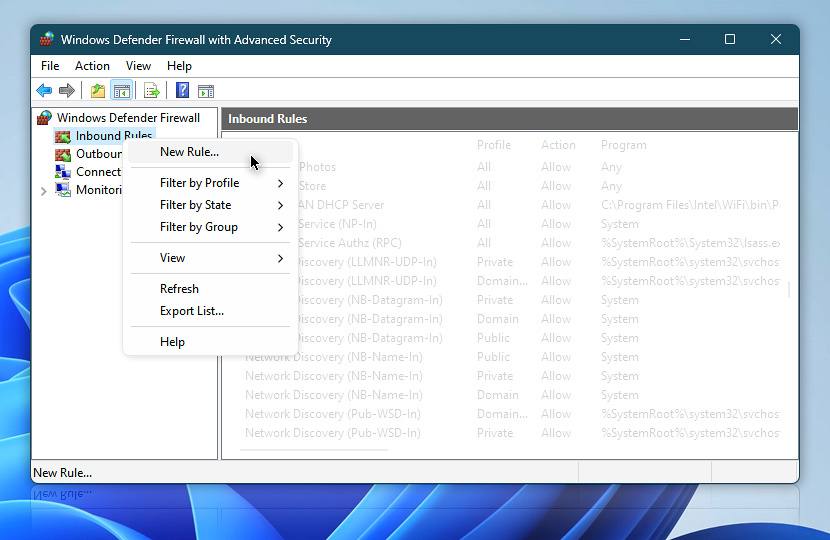Click the Monitoring tree icon
The width and height of the screenshot is (830, 540).
pos(63,190)
